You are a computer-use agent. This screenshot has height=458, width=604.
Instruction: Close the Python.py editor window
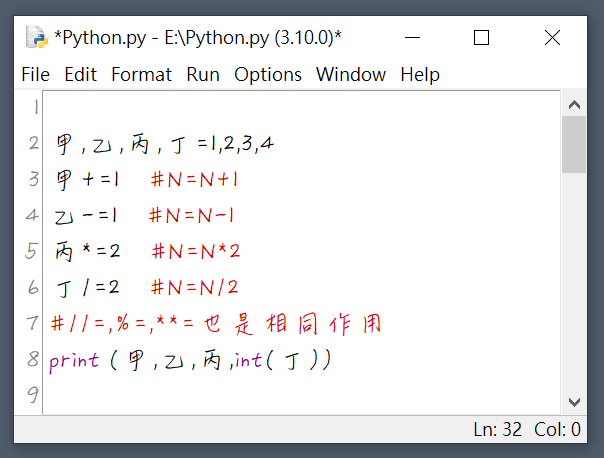pos(552,38)
